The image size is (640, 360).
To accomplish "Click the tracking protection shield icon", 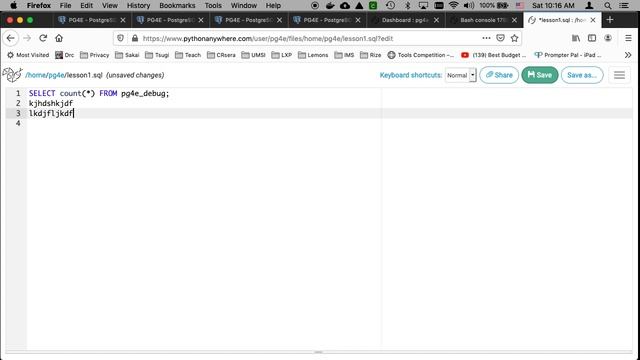I will pyautogui.click(x=120, y=38).
